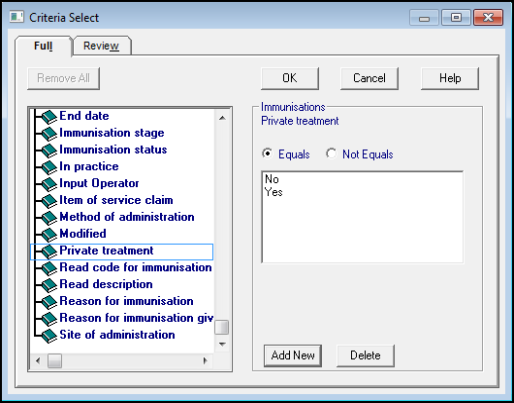Click the OK button
Viewport: 514px width, 403px height.
[x=290, y=78]
